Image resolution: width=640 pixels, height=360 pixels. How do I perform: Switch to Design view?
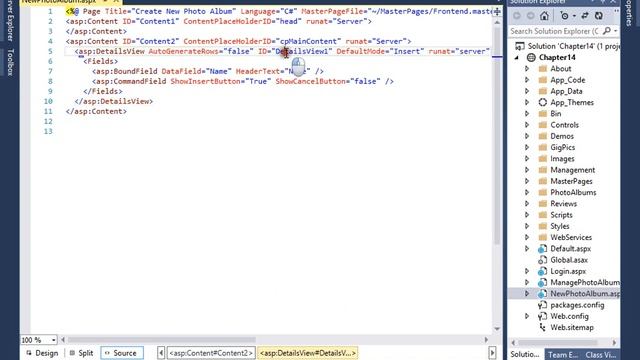click(42, 353)
